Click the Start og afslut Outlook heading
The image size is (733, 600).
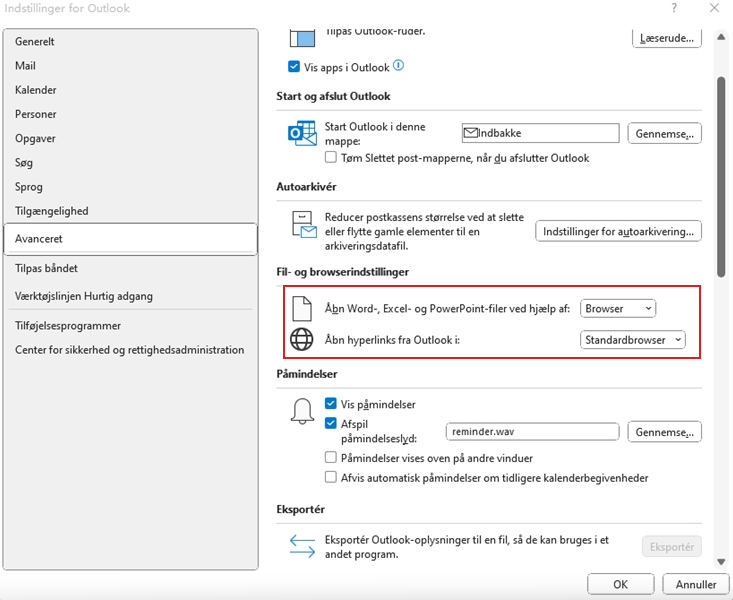tap(333, 96)
